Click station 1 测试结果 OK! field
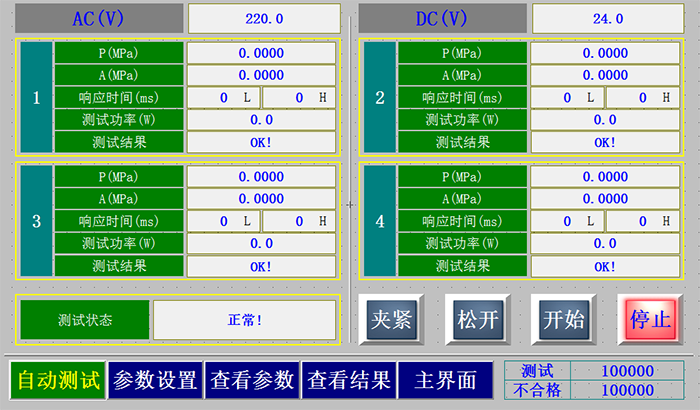Viewport: 700px width, 410px height. 261,142
